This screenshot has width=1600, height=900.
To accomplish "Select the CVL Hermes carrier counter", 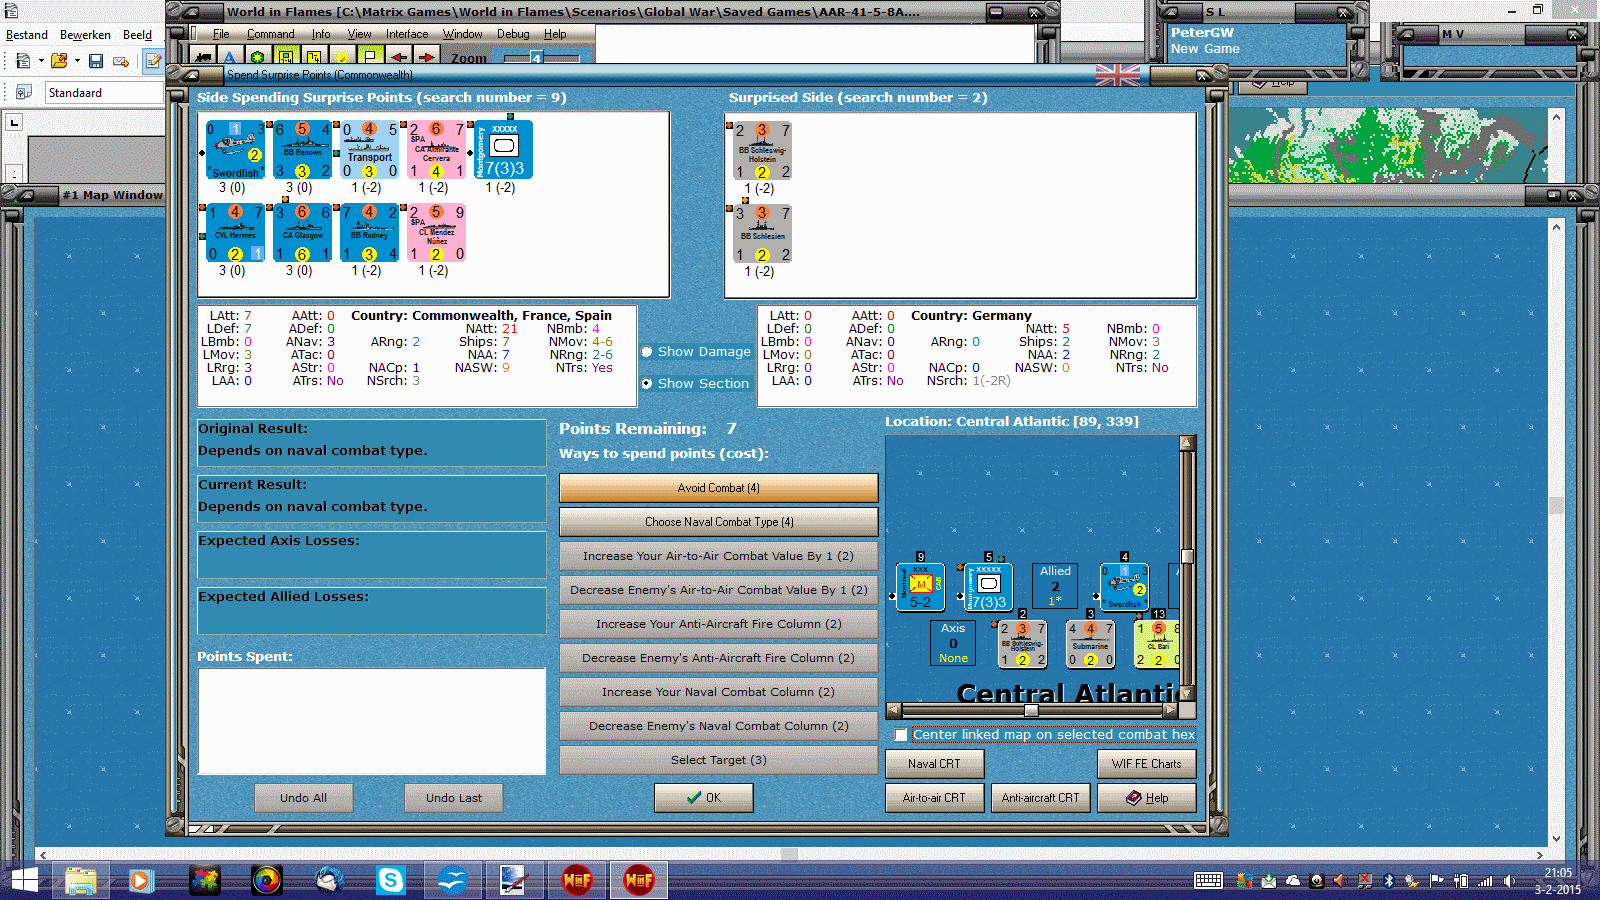I will pyautogui.click(x=235, y=233).
